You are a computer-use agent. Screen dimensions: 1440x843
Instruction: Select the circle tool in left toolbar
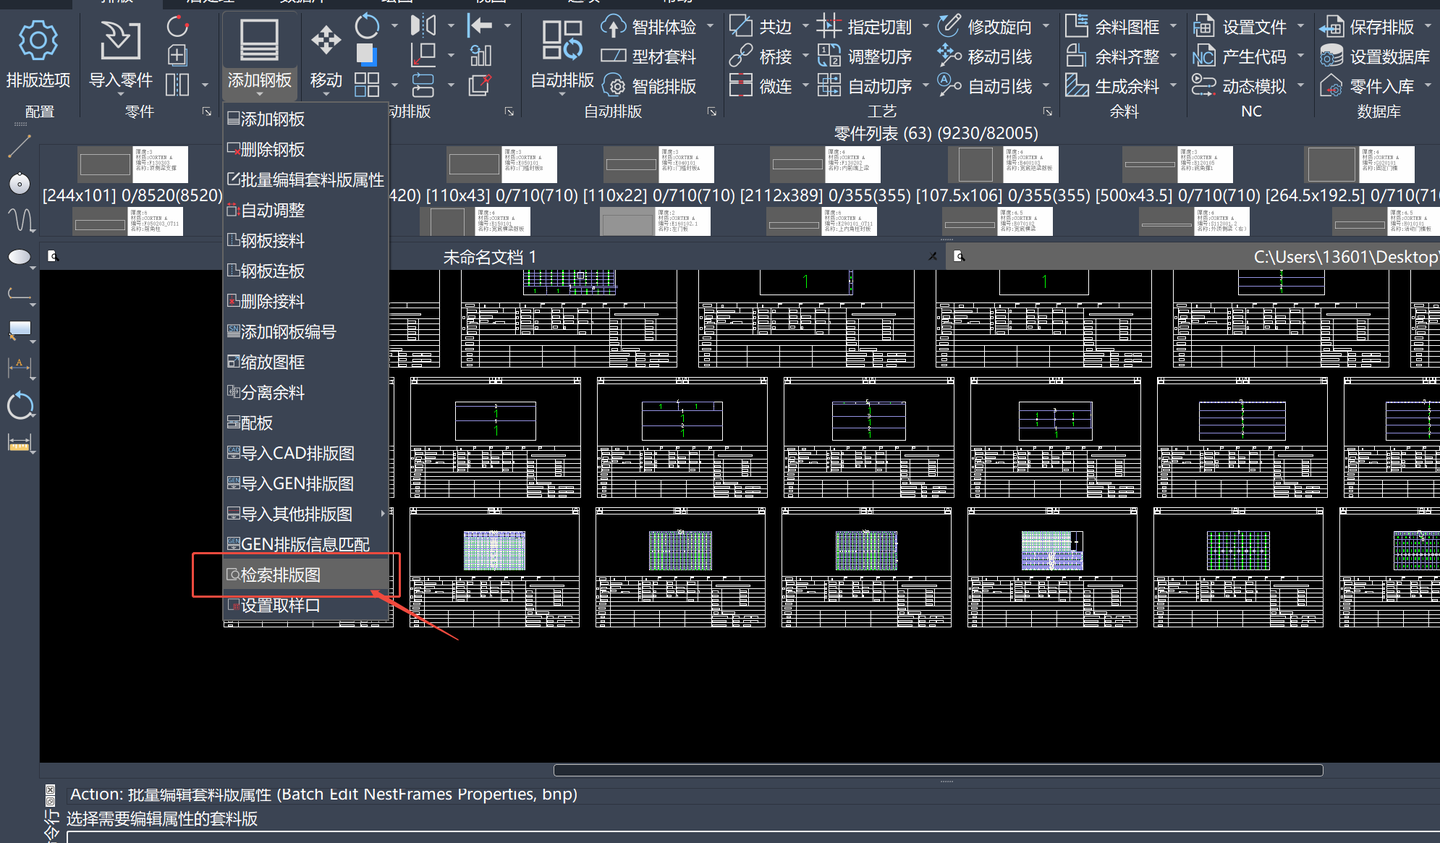pyautogui.click(x=19, y=183)
